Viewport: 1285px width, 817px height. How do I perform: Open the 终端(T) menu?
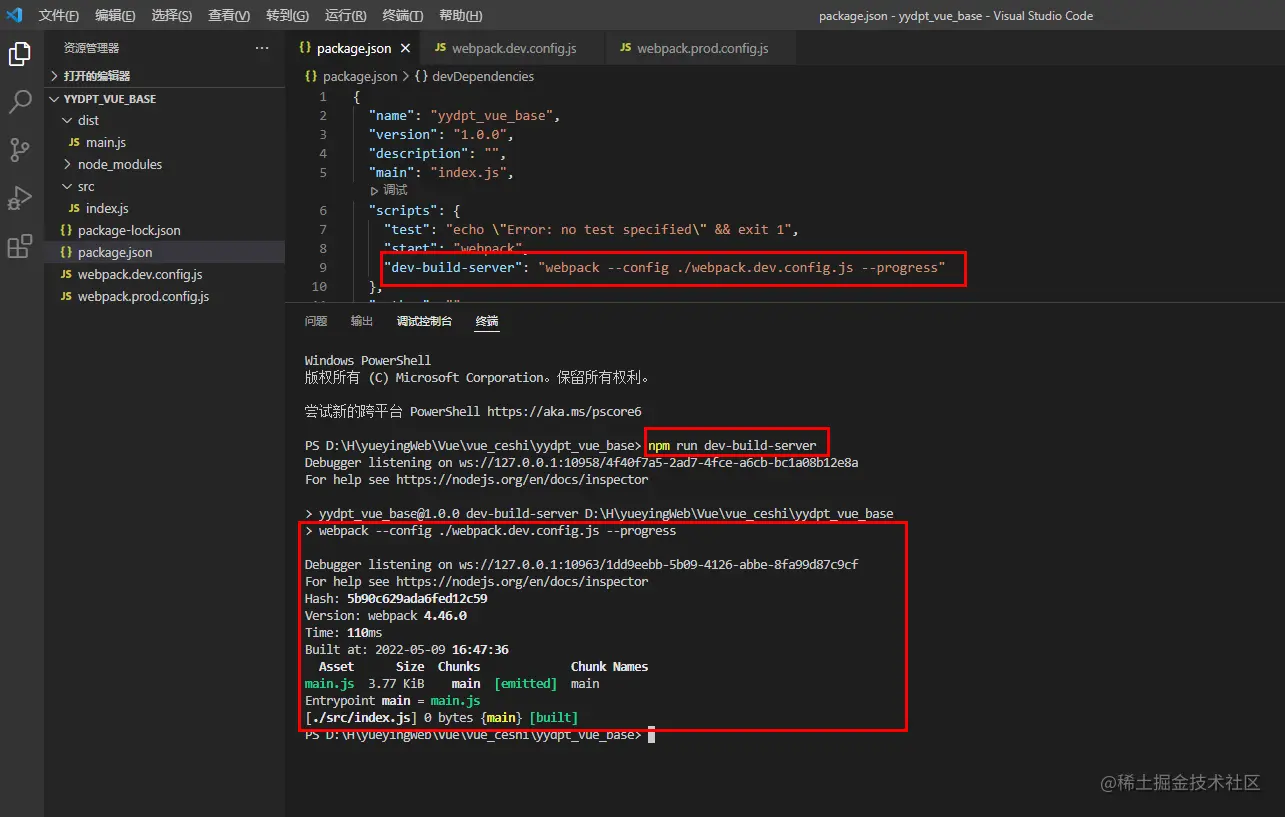point(403,16)
